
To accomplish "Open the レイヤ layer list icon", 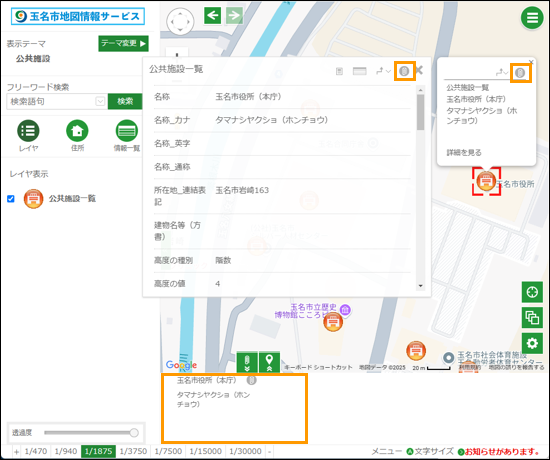I will pos(28,131).
